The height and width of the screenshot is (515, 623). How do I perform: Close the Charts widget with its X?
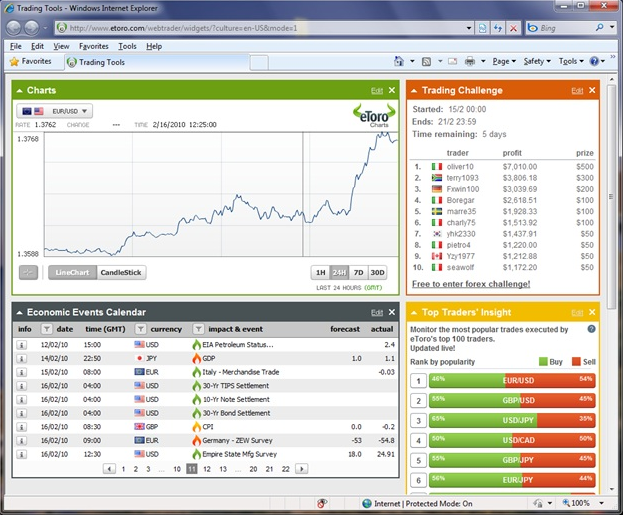click(392, 90)
